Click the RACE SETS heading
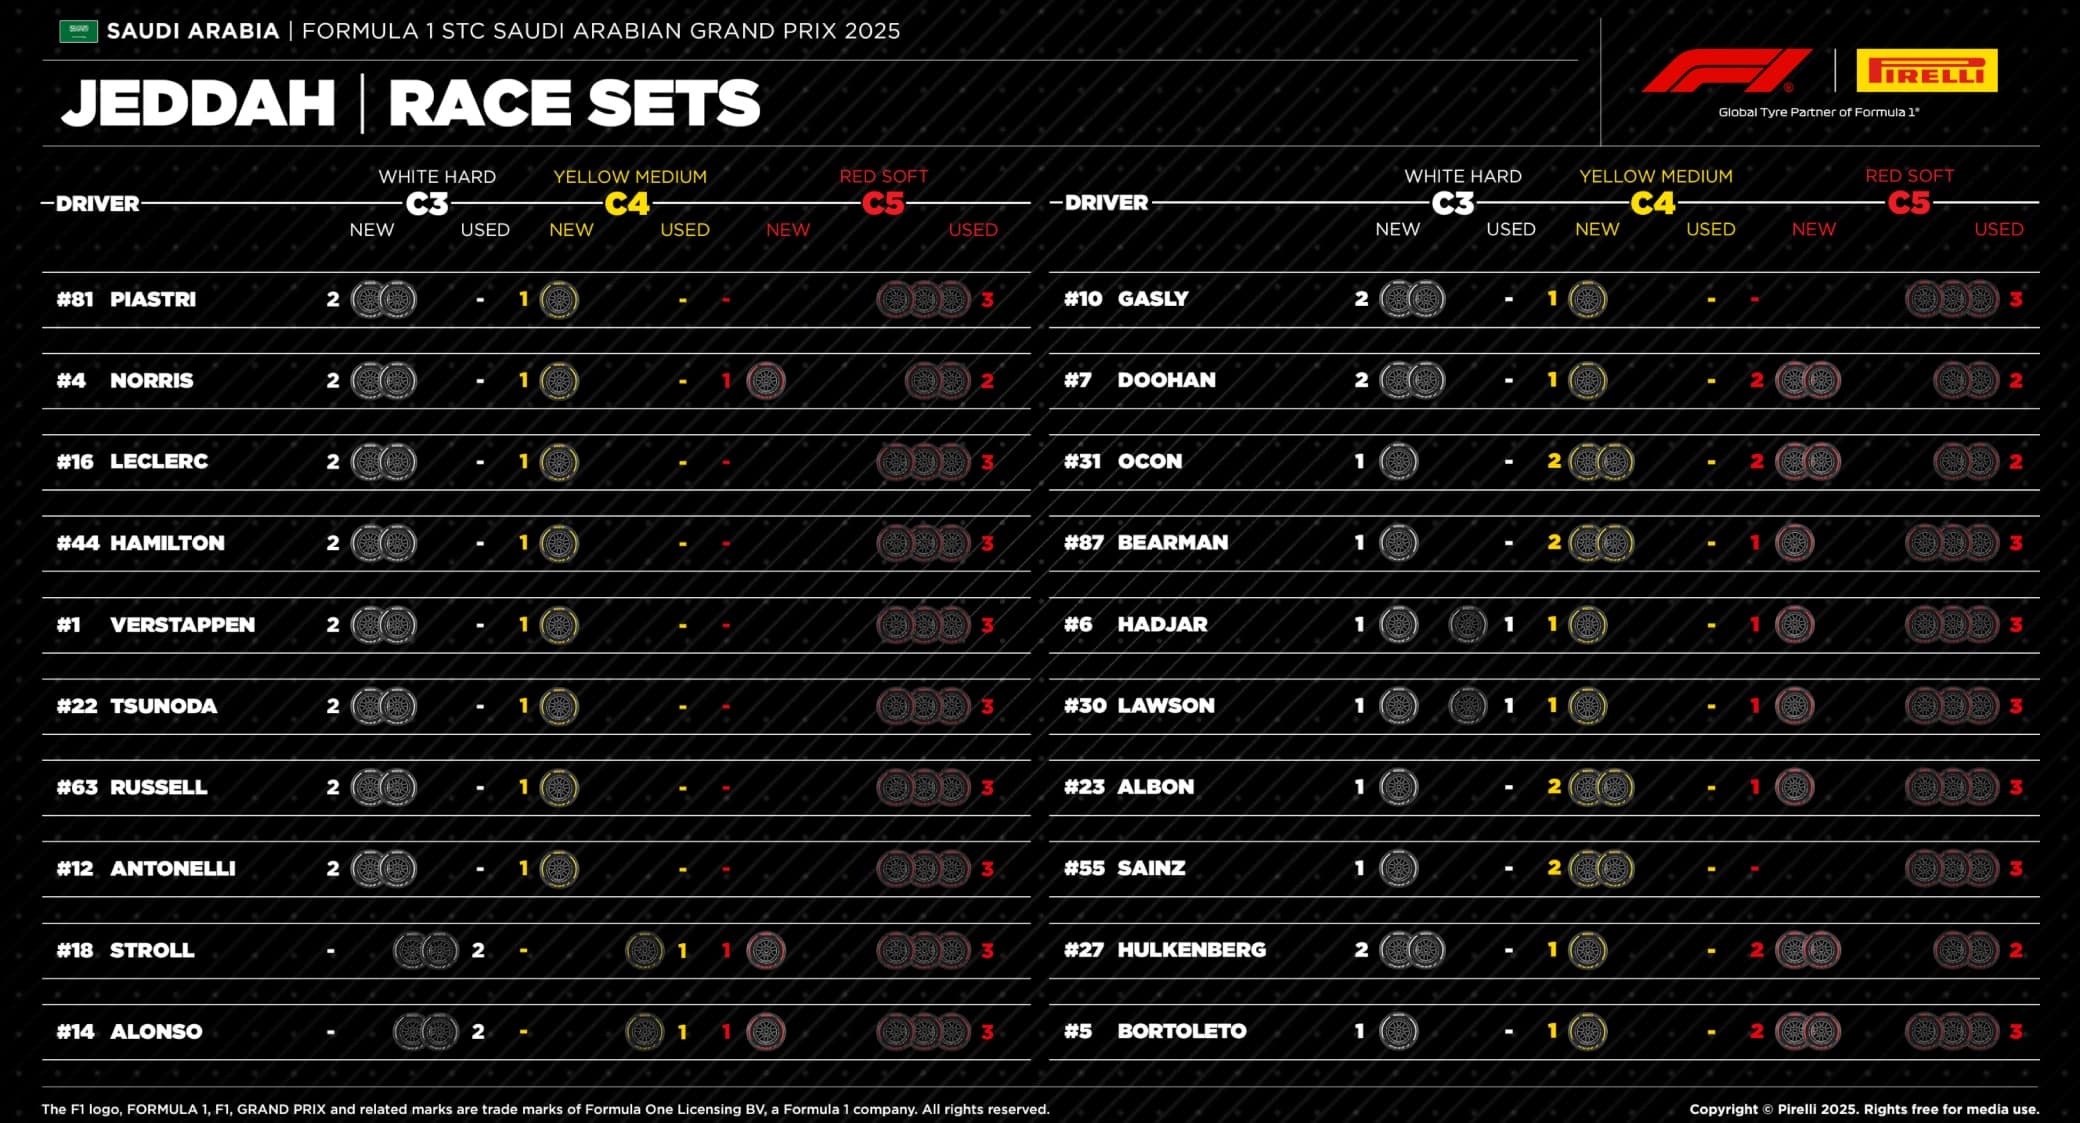Image resolution: width=2080 pixels, height=1123 pixels. click(574, 103)
